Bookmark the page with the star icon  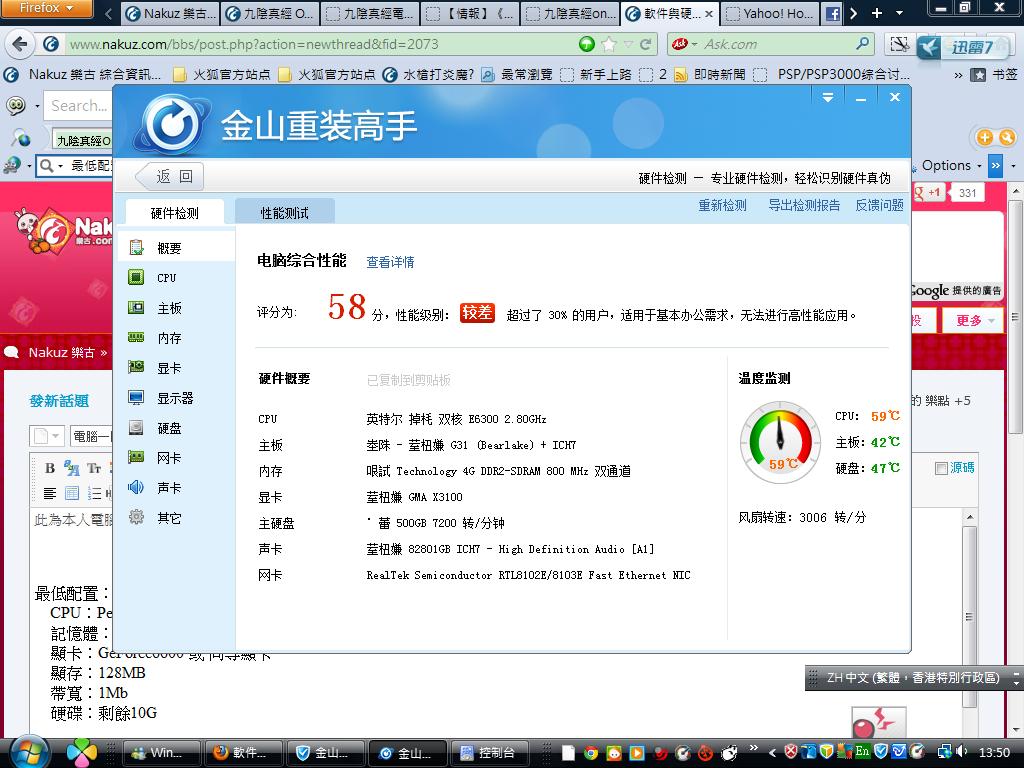609,44
